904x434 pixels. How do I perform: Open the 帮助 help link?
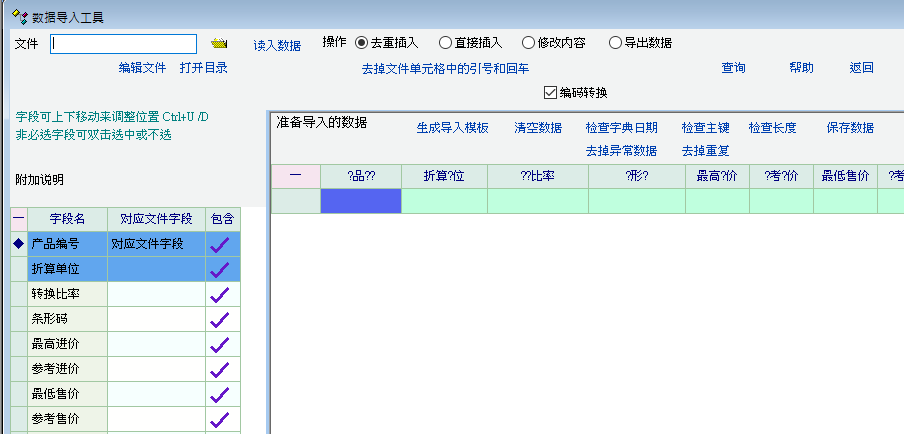tap(801, 68)
